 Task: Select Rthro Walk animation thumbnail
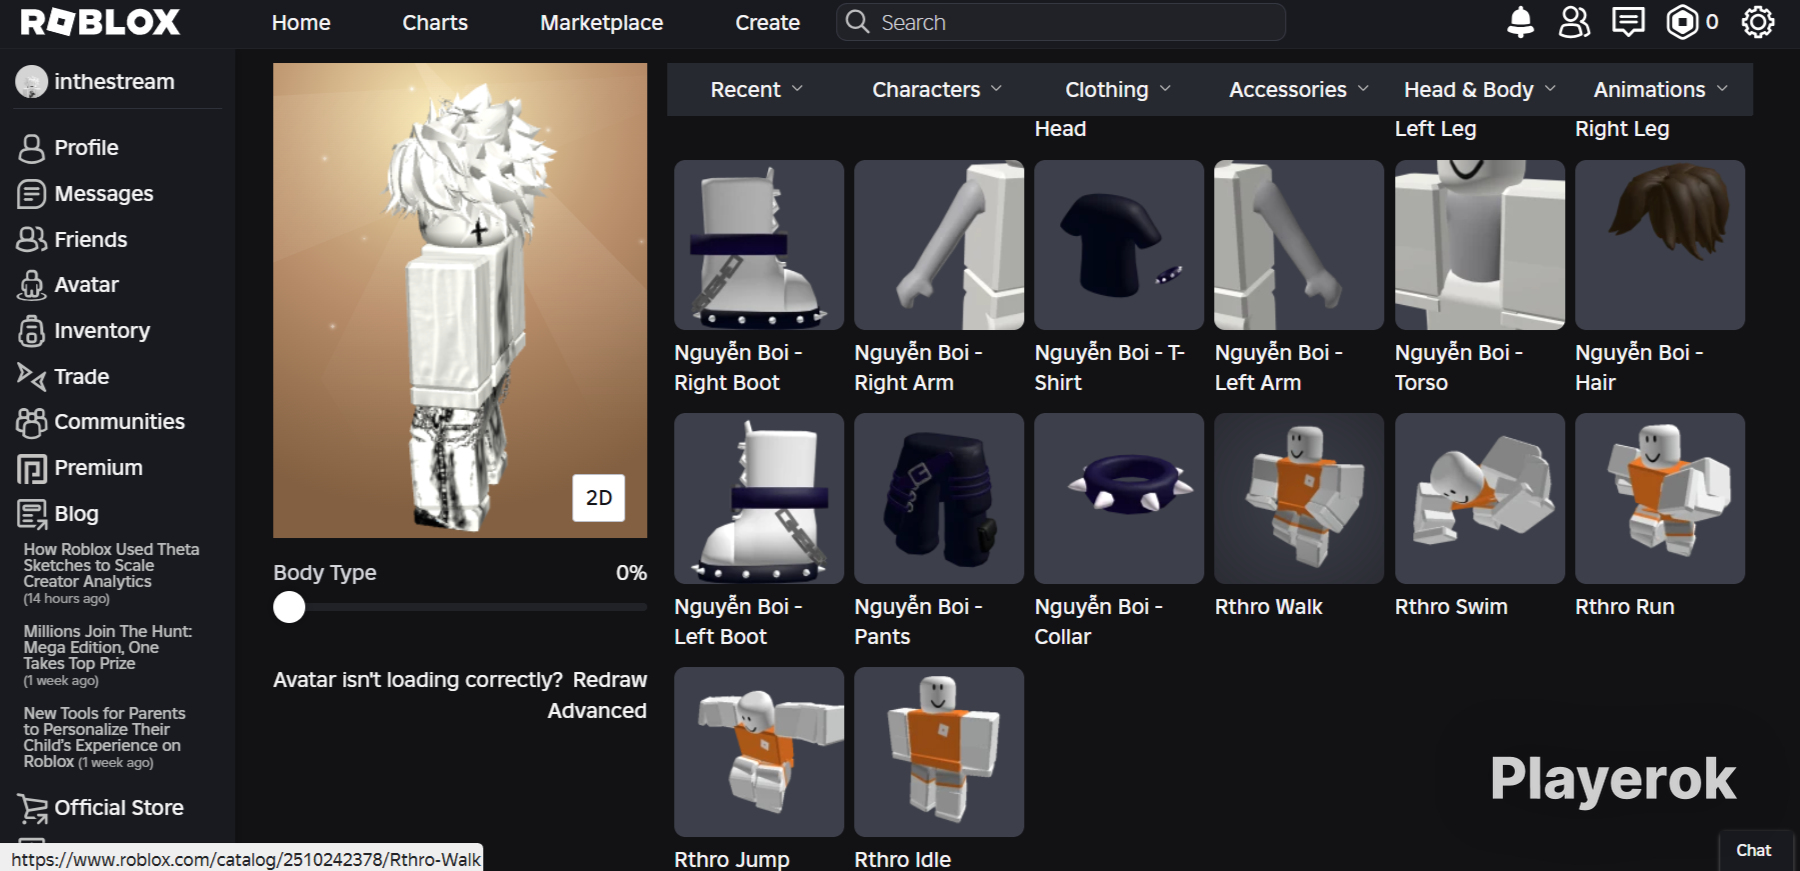1299,498
